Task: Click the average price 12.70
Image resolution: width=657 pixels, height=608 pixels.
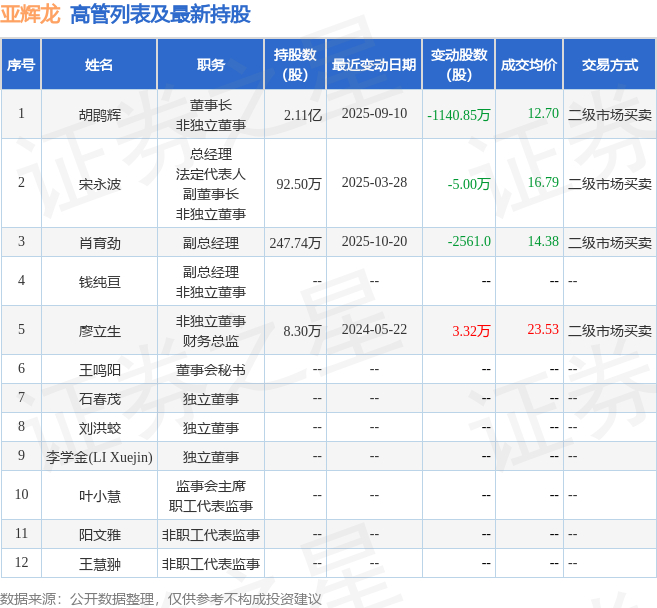Action: [543, 114]
